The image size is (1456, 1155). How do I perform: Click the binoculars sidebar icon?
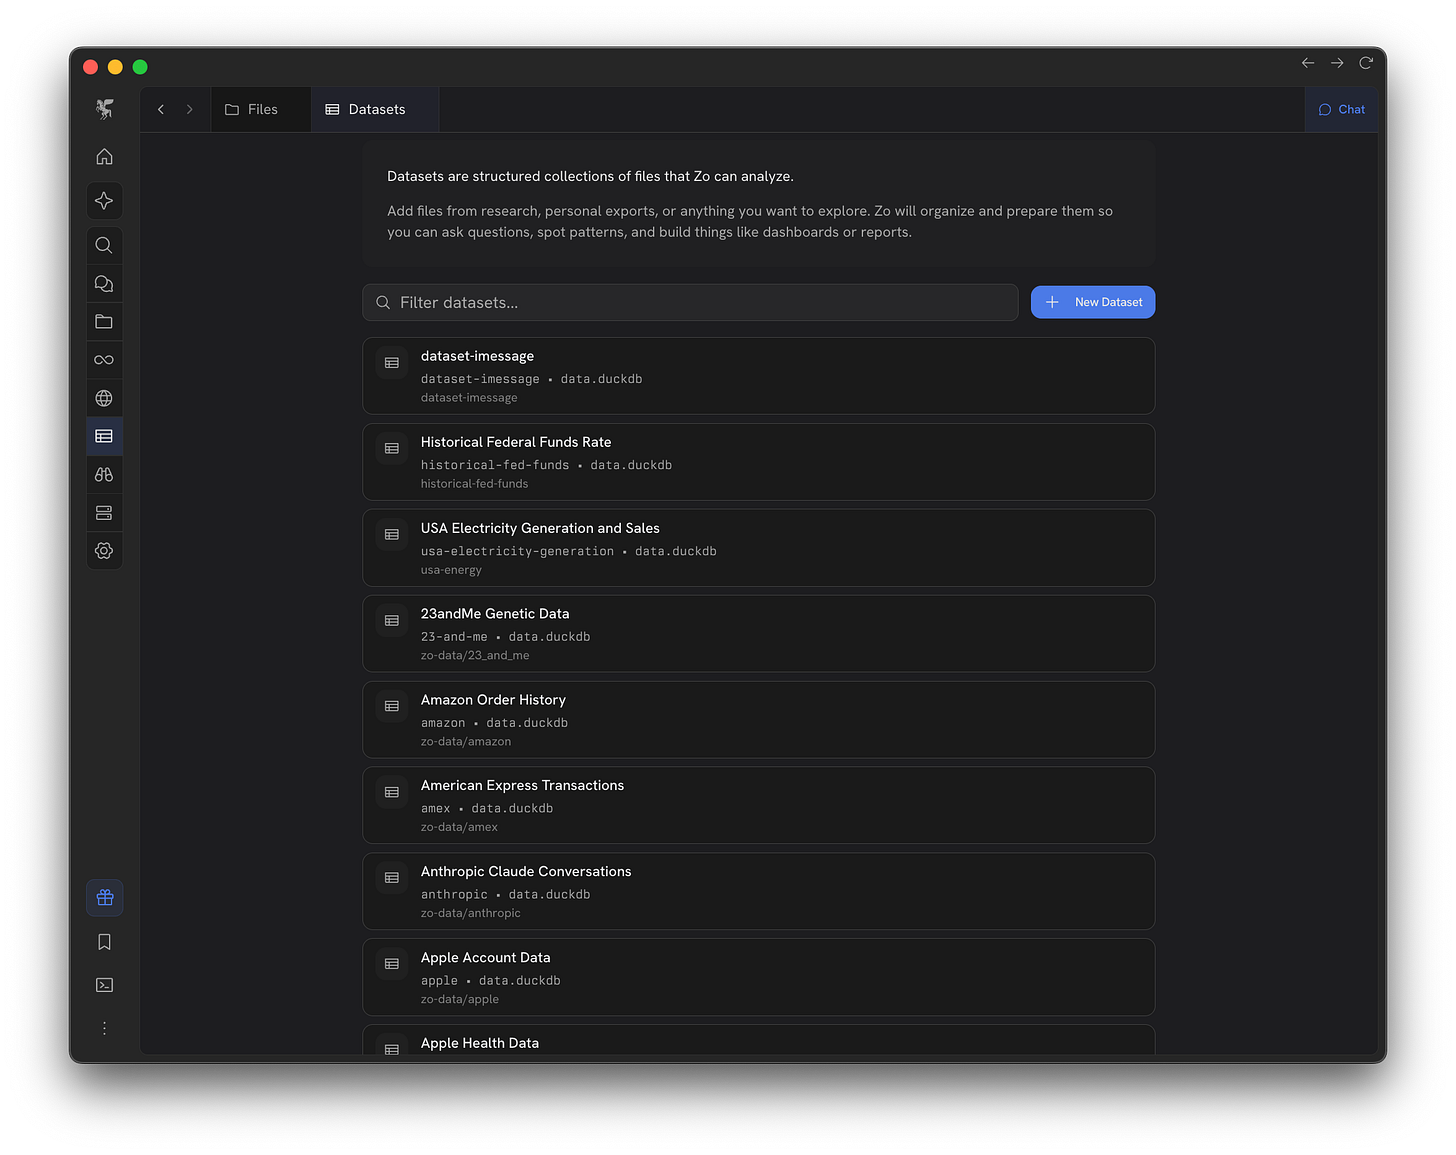(x=104, y=475)
